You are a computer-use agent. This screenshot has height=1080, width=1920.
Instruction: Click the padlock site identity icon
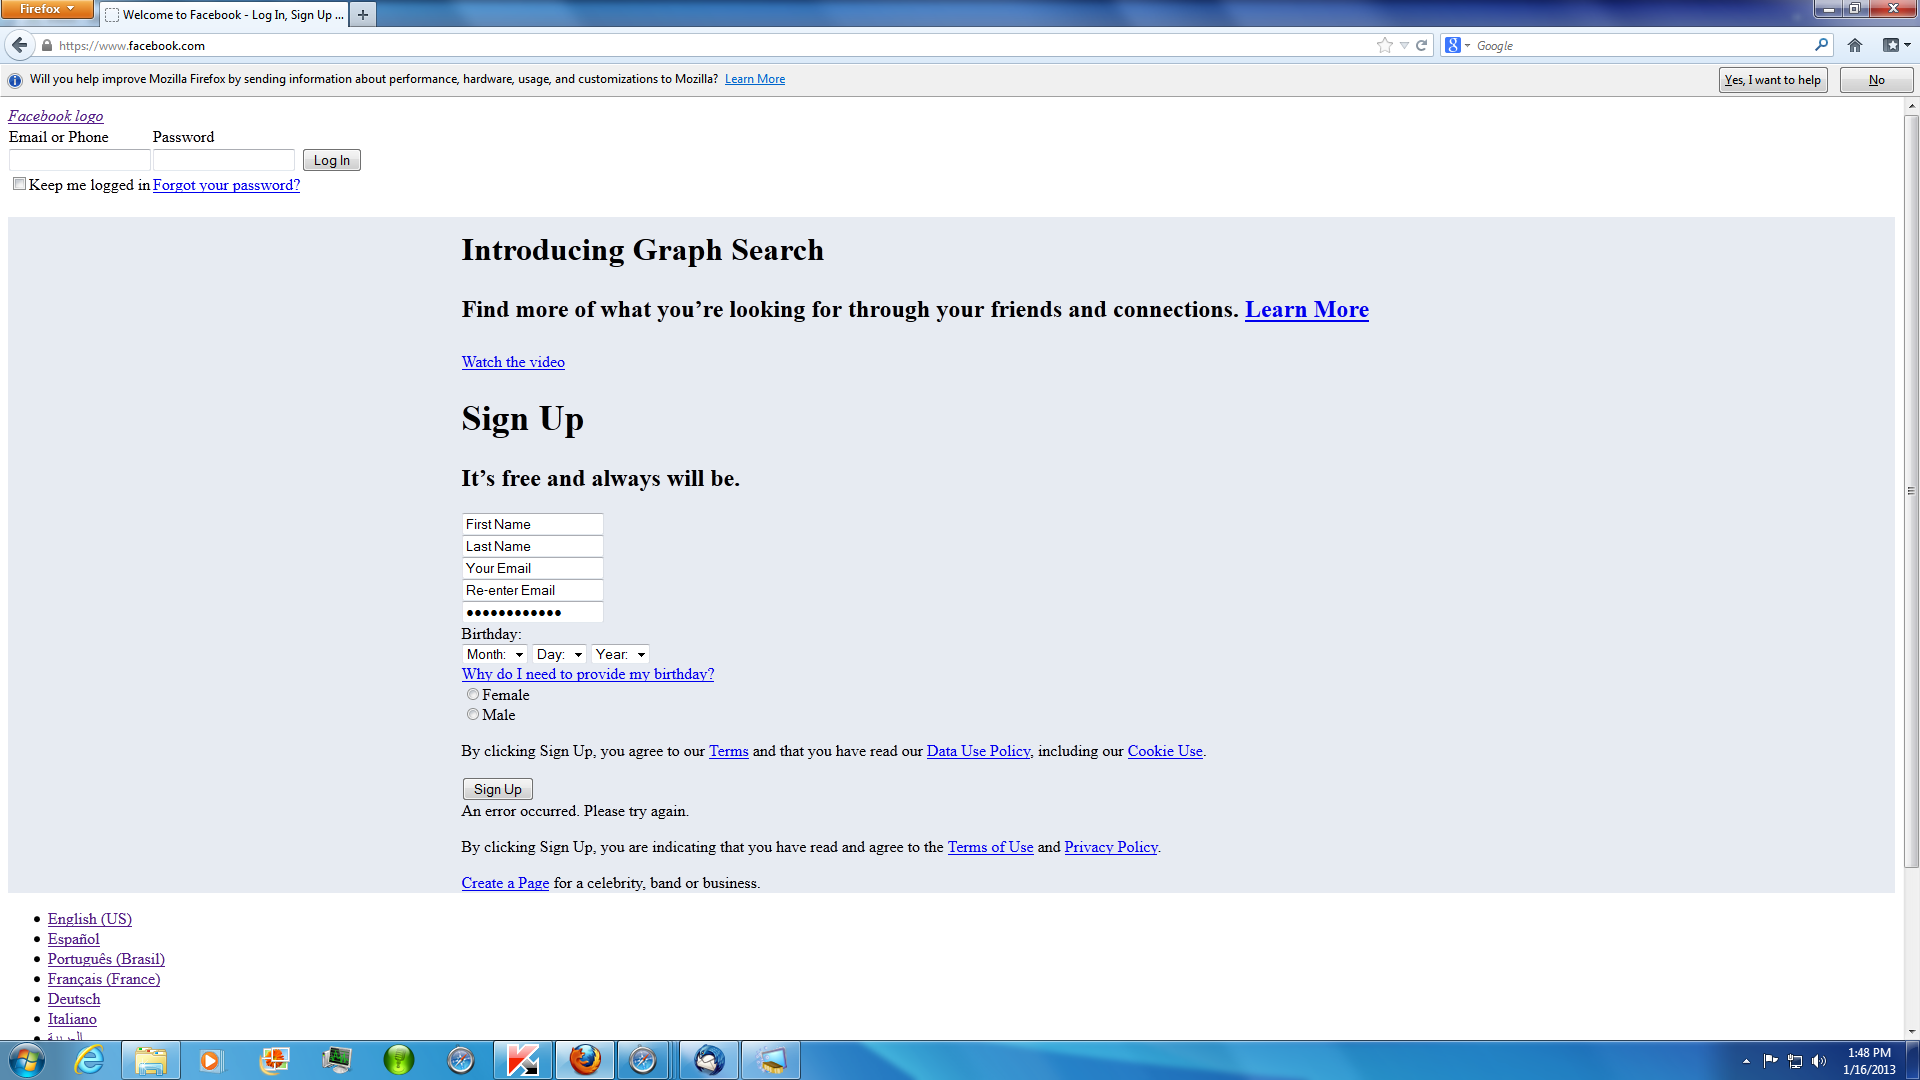(46, 45)
